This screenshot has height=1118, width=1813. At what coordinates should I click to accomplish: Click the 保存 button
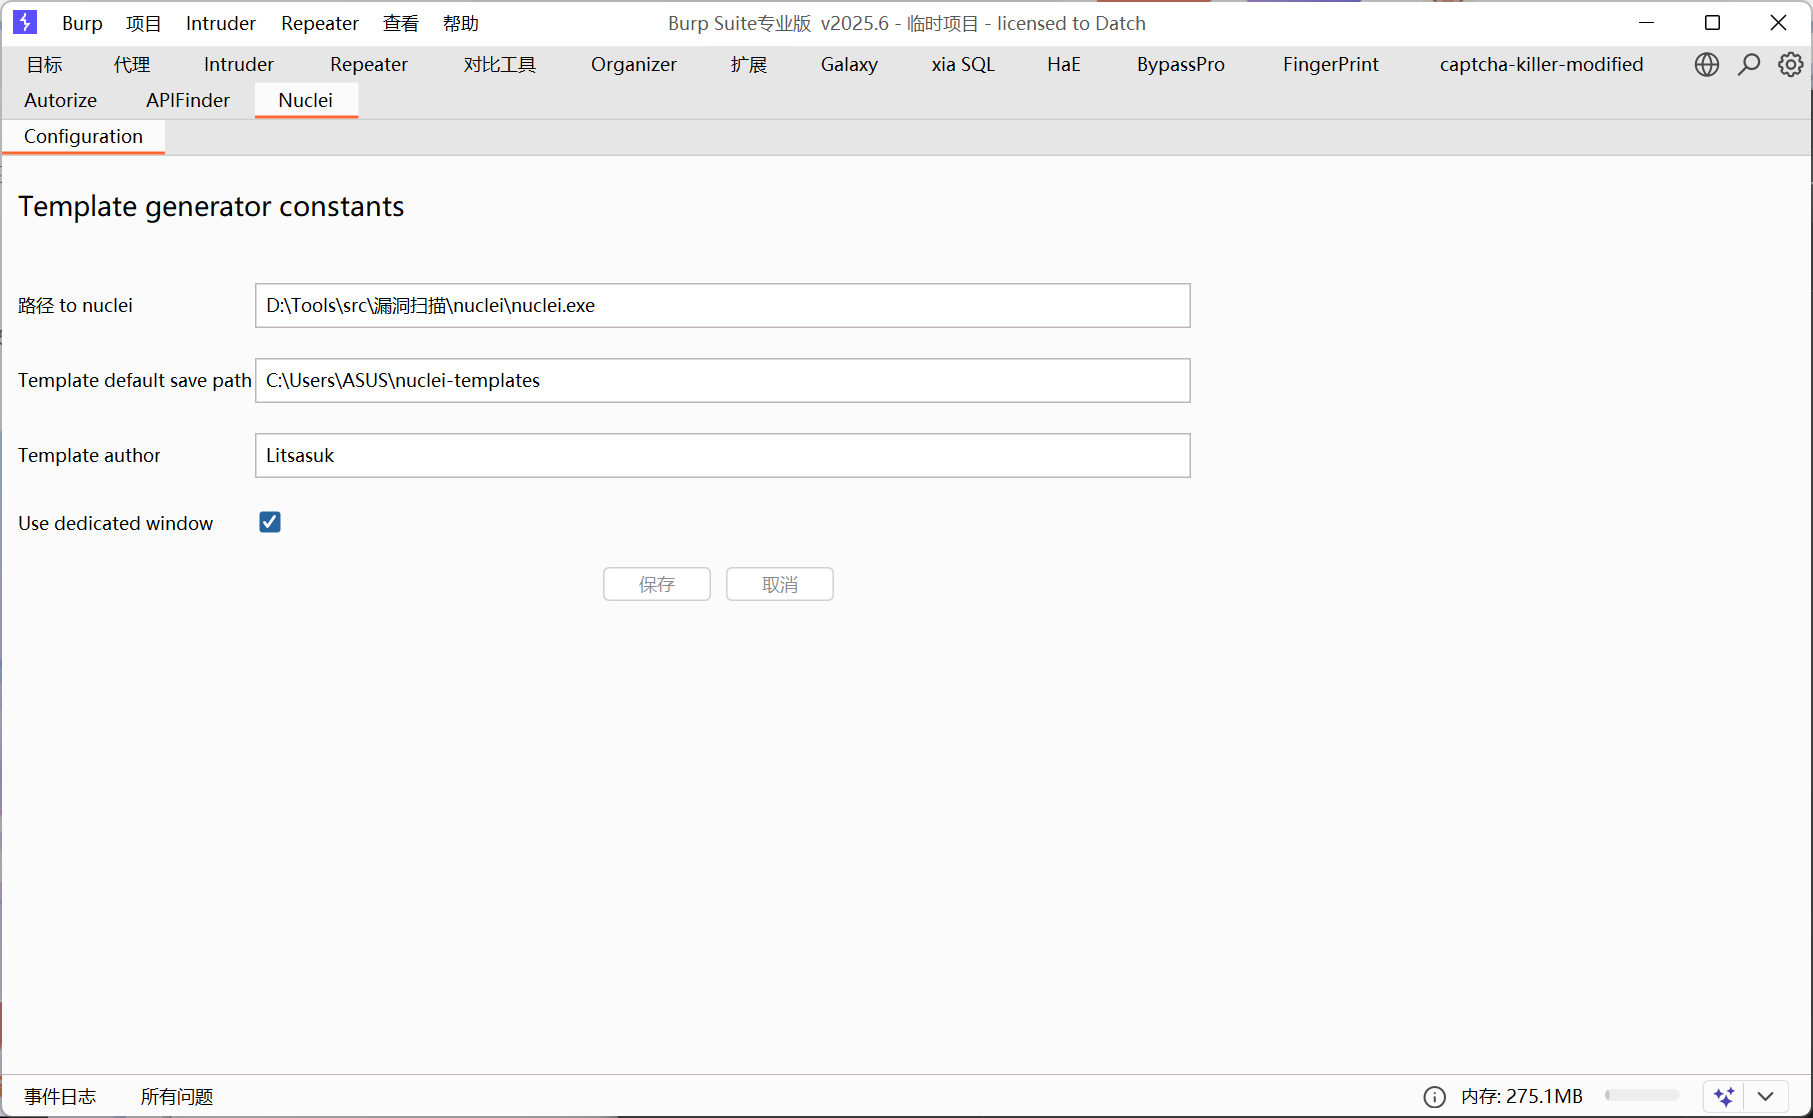(657, 584)
